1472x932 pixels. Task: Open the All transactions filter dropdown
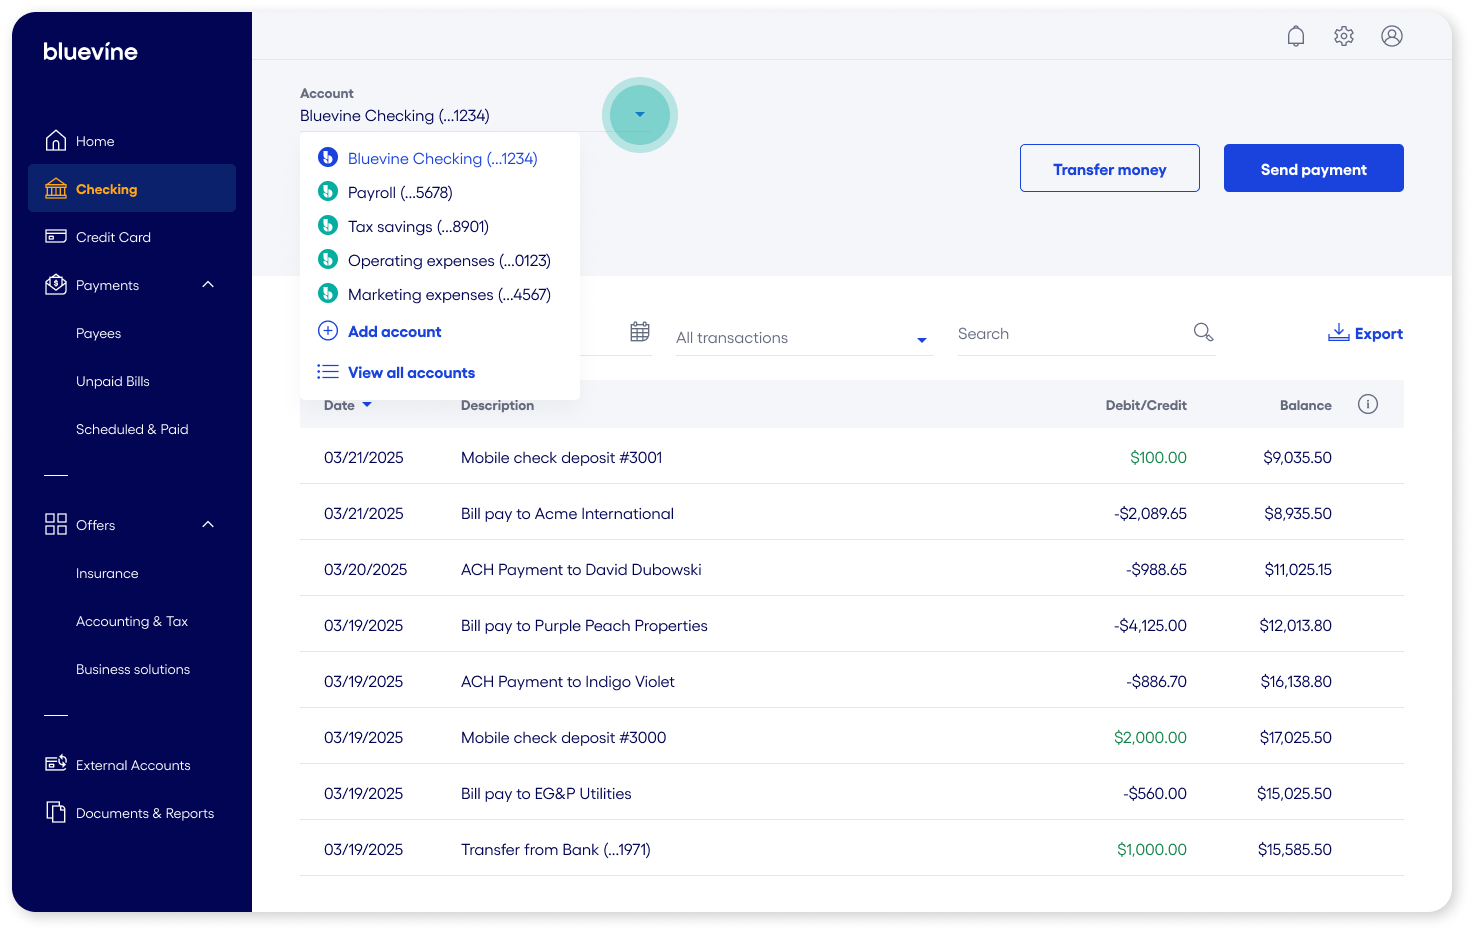[803, 338]
